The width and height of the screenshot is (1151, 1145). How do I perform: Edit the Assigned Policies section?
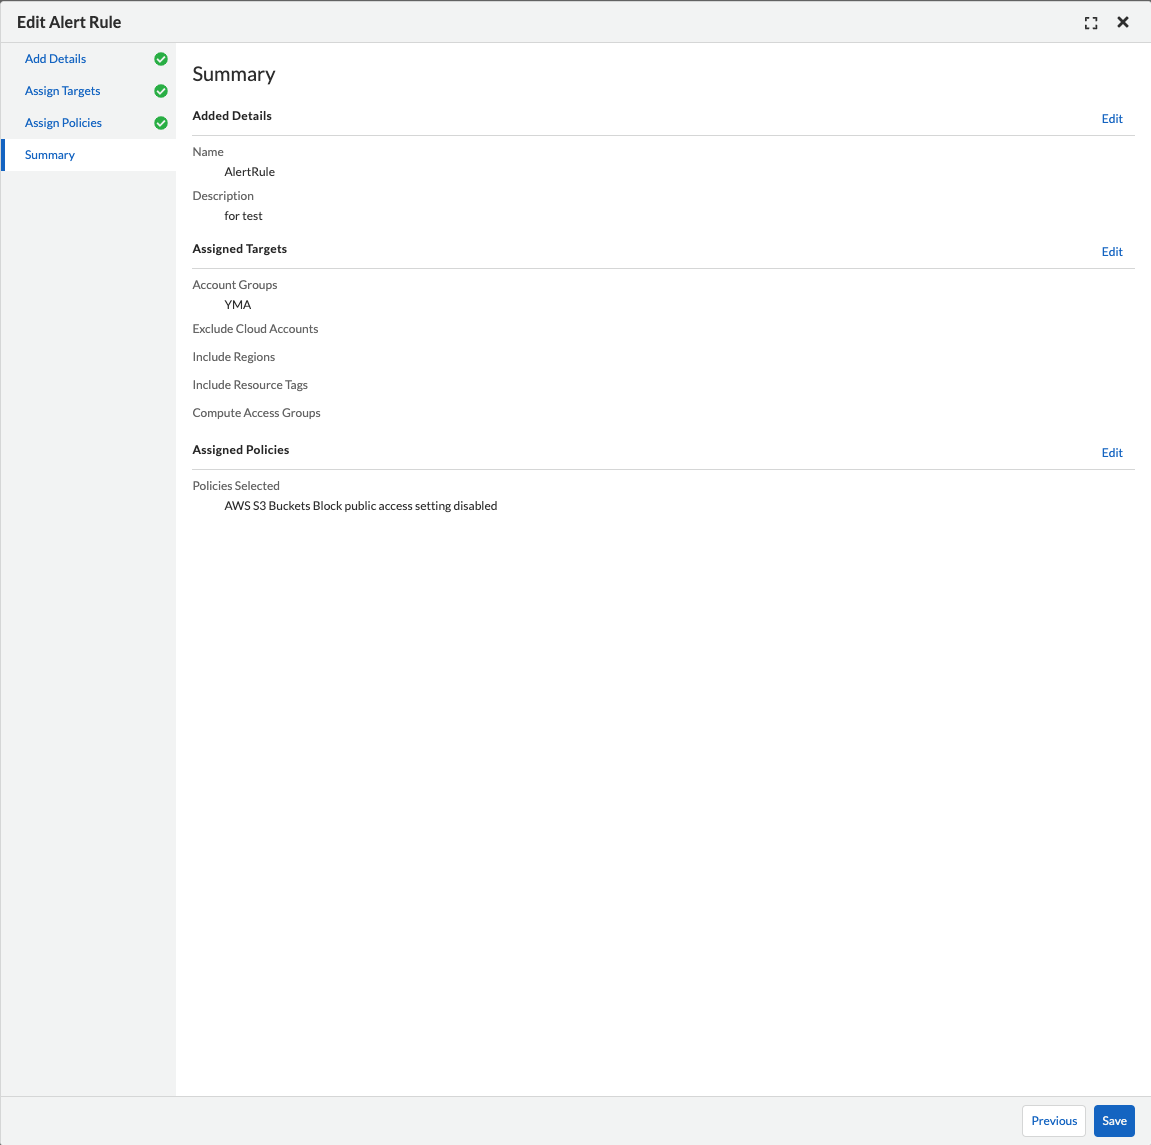click(x=1112, y=453)
